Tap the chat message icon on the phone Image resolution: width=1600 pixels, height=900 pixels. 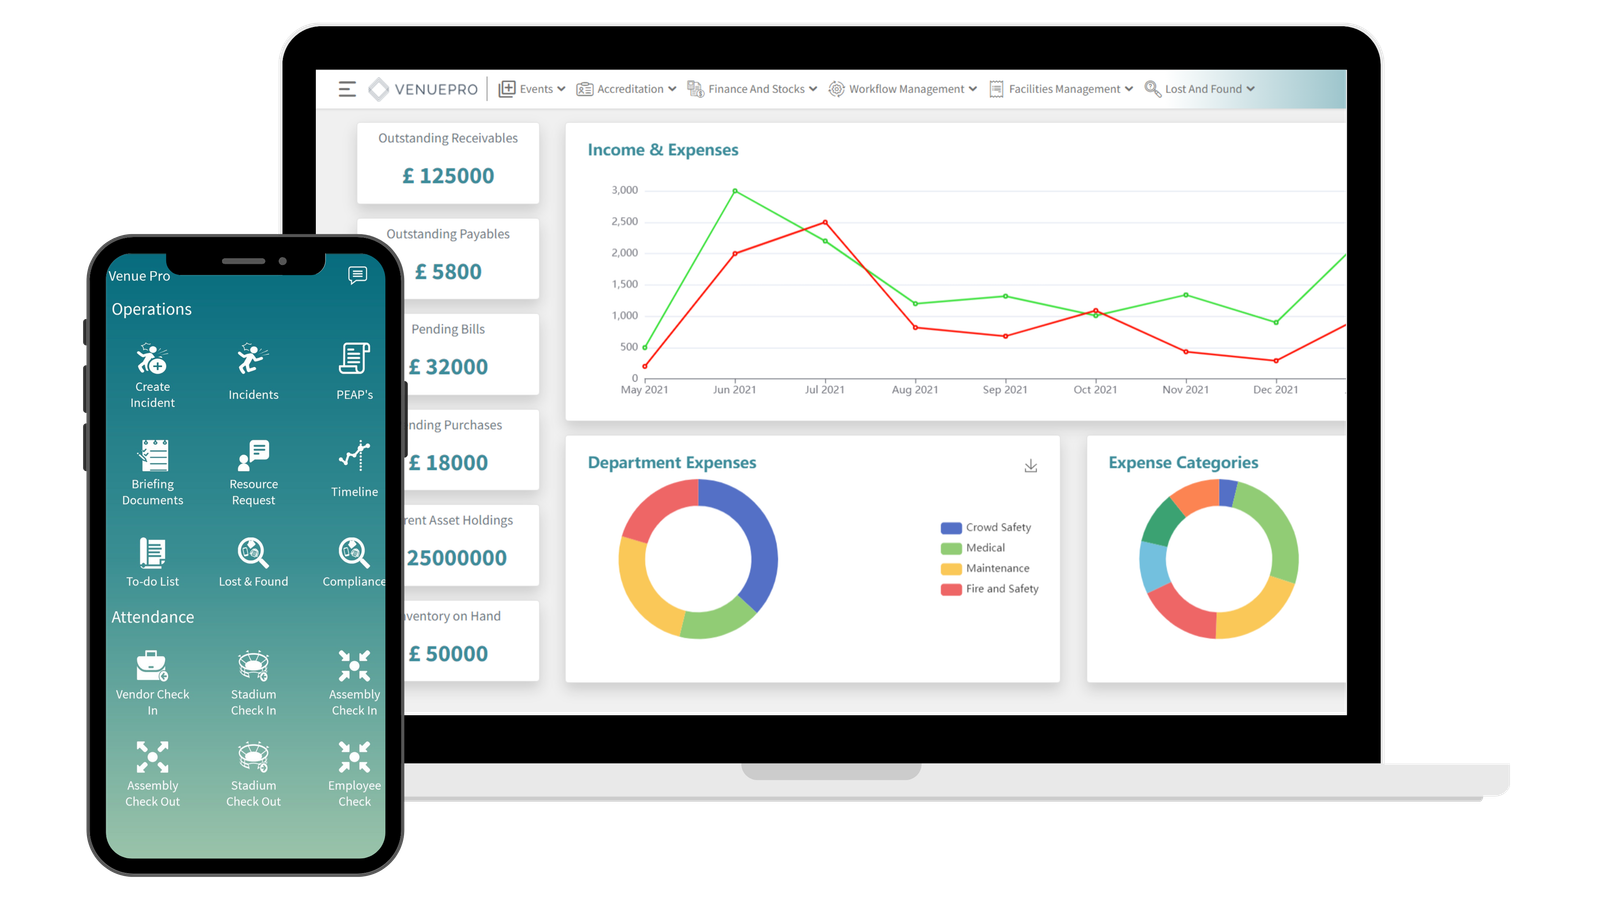357,275
